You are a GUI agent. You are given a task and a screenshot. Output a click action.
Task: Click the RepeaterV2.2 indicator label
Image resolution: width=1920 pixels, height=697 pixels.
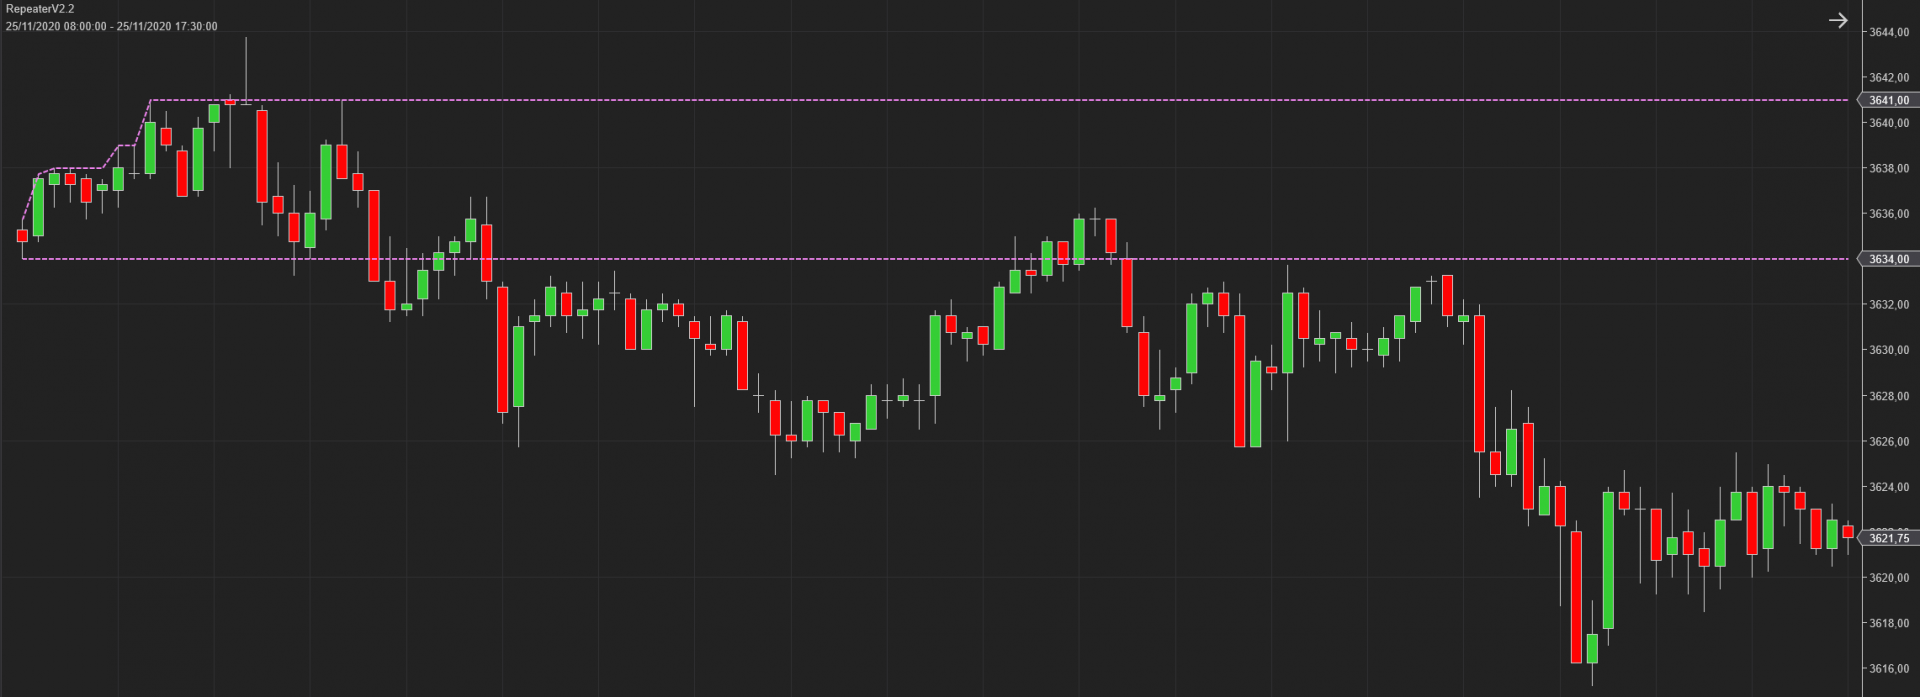click(x=40, y=9)
